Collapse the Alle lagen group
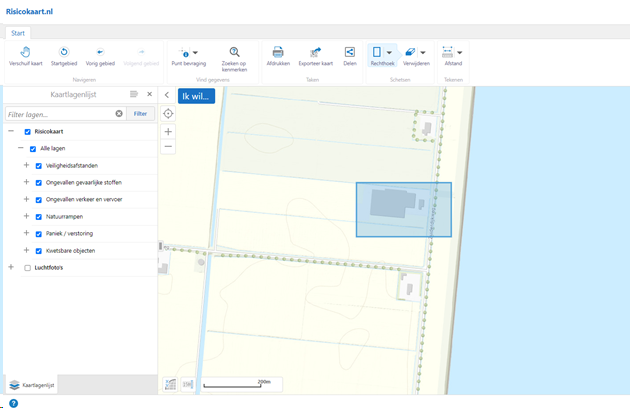630x408 pixels. click(x=19, y=149)
